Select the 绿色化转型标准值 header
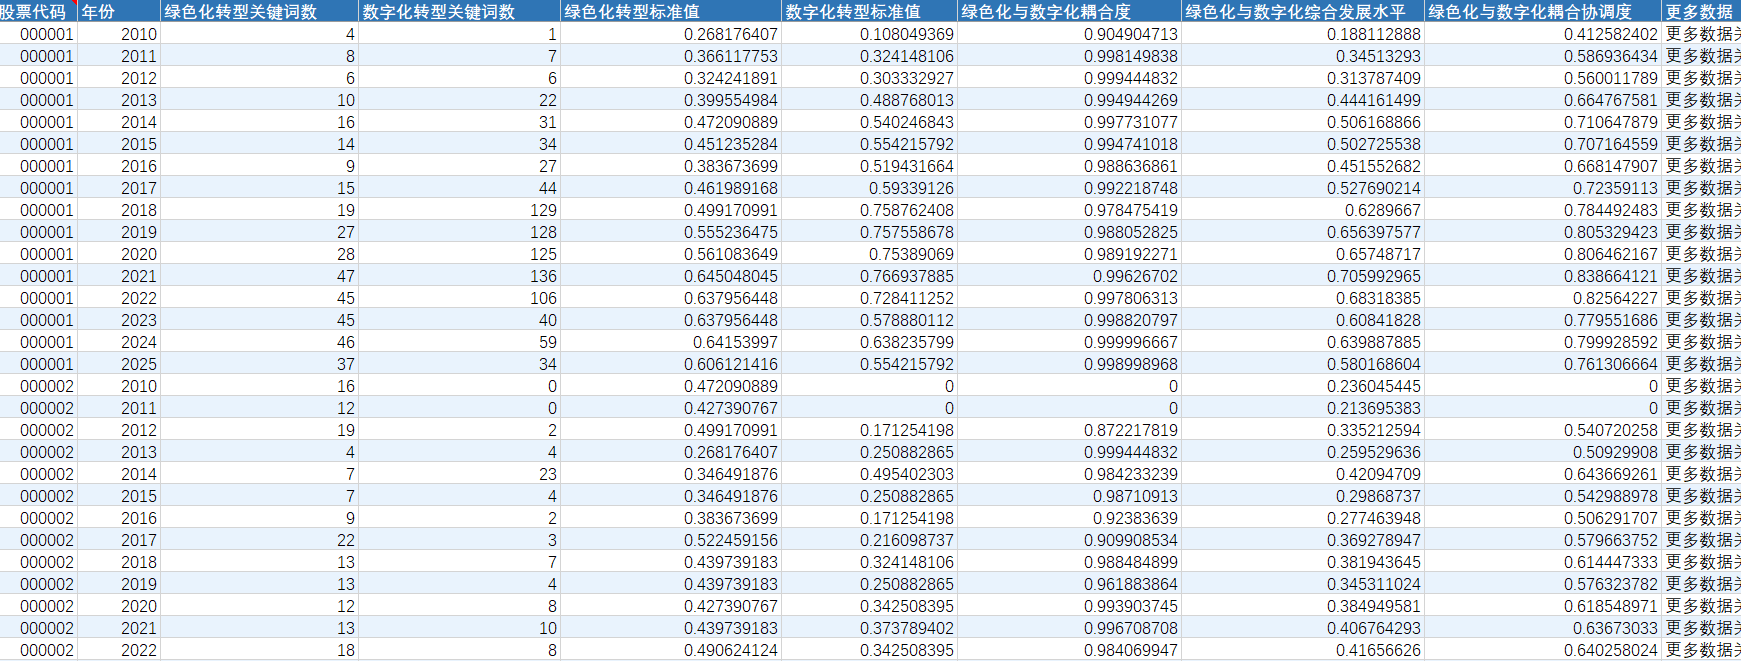The height and width of the screenshot is (661, 1741). [670, 11]
